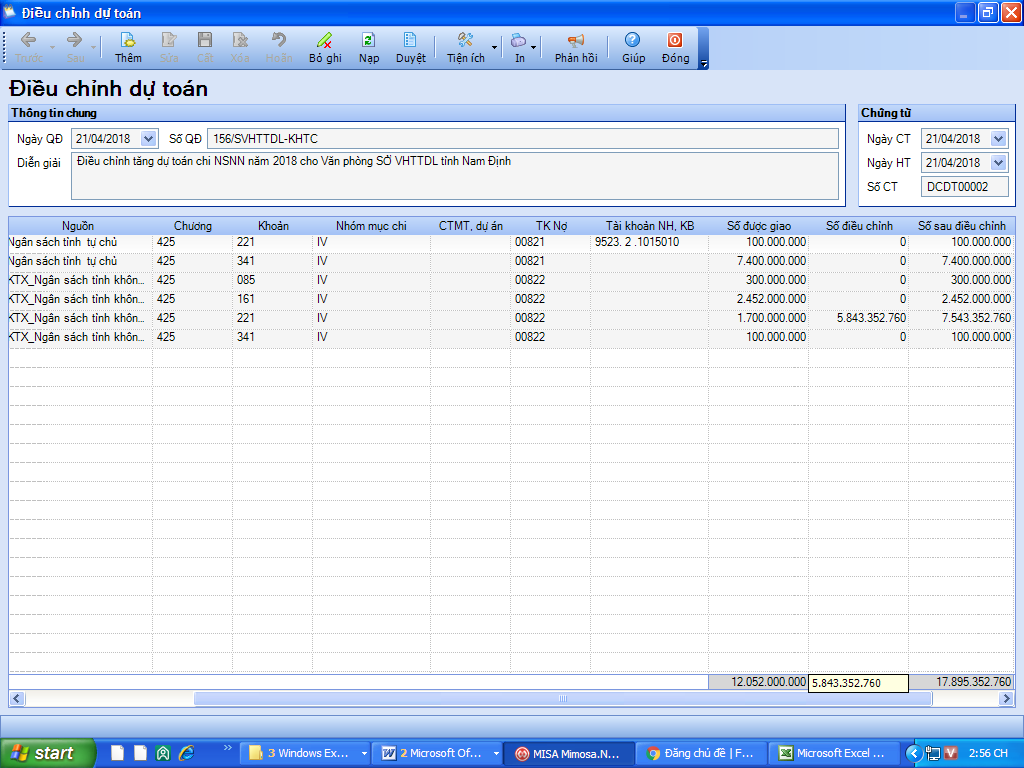The height and width of the screenshot is (768, 1024).
Task: Click the total 12.052.000.000 footer cell
Action: [759, 682]
